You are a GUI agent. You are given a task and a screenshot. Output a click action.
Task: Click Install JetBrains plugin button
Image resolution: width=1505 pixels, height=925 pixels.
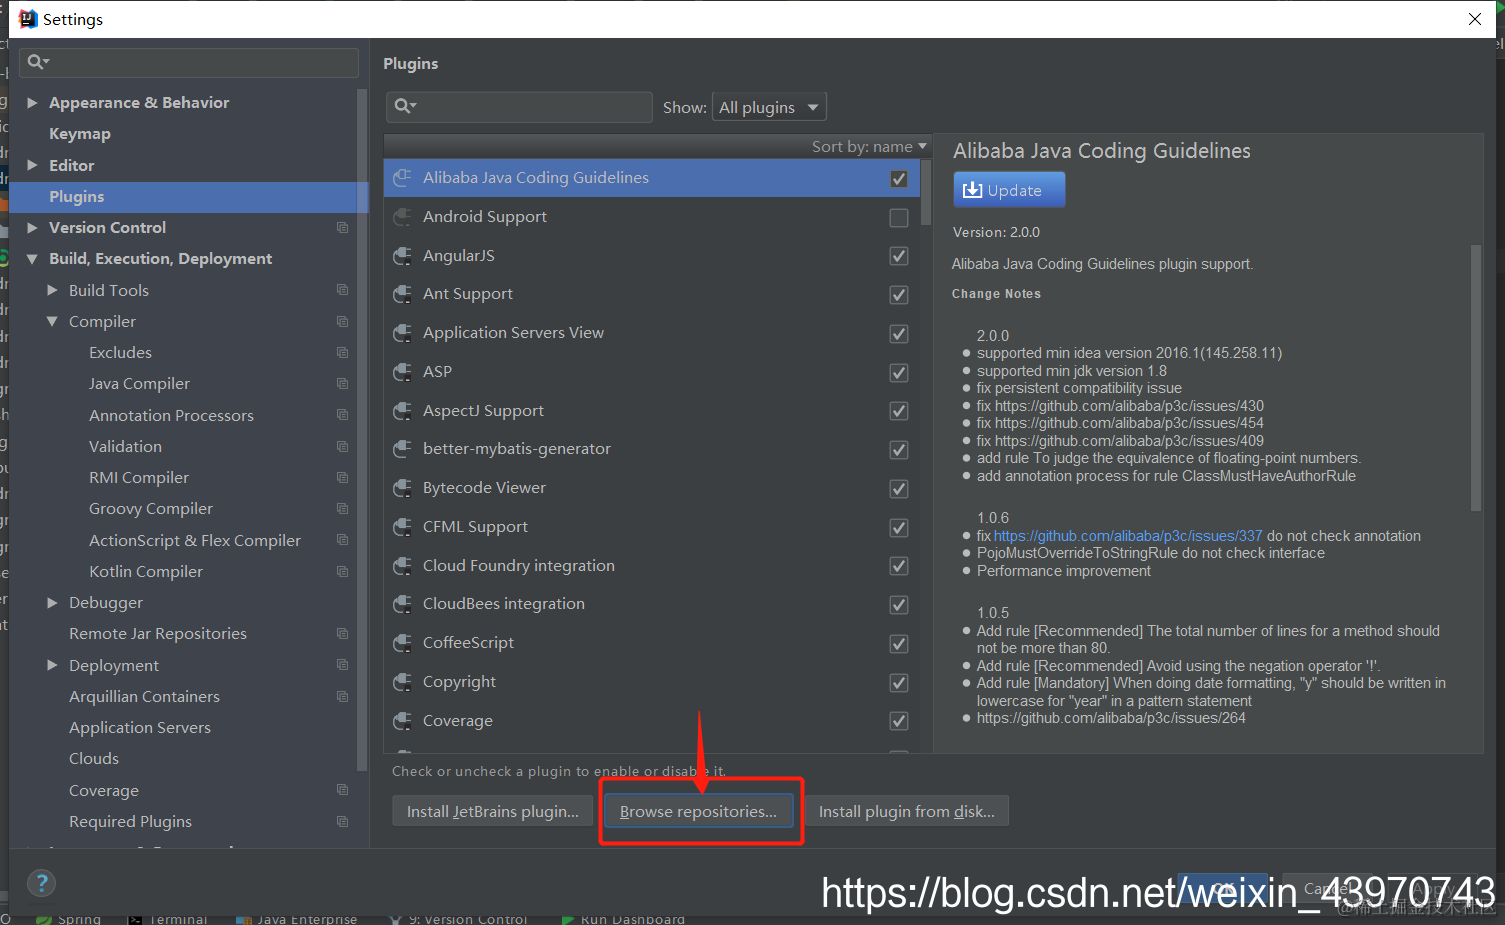(x=493, y=811)
